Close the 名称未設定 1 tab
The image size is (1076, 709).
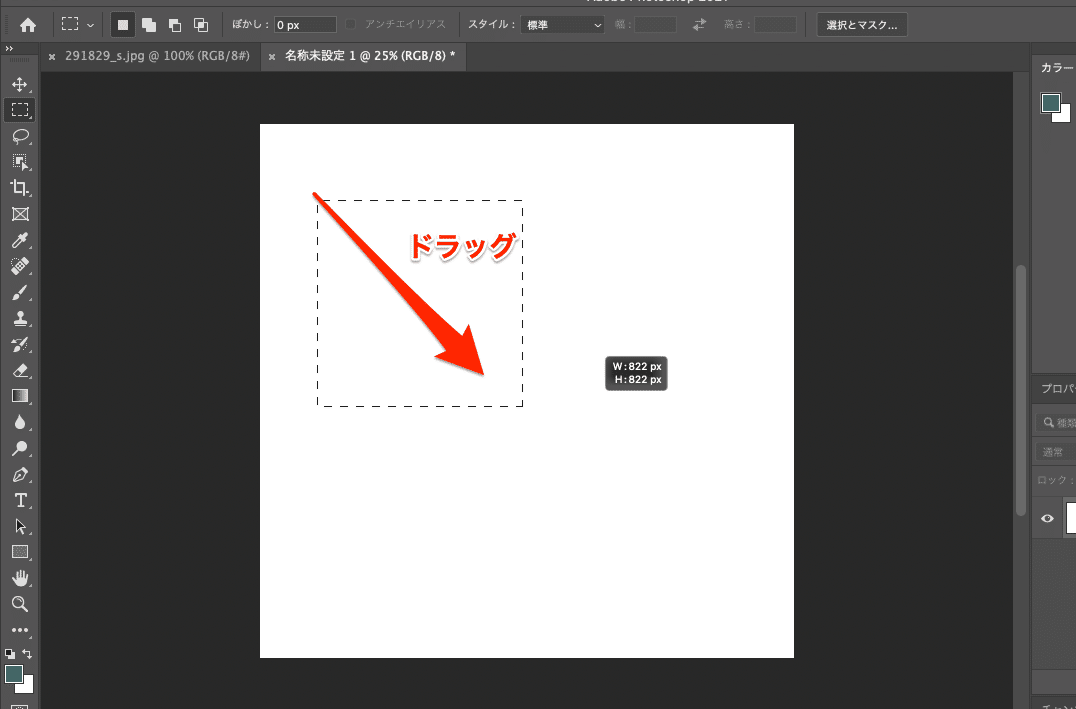(x=272, y=58)
